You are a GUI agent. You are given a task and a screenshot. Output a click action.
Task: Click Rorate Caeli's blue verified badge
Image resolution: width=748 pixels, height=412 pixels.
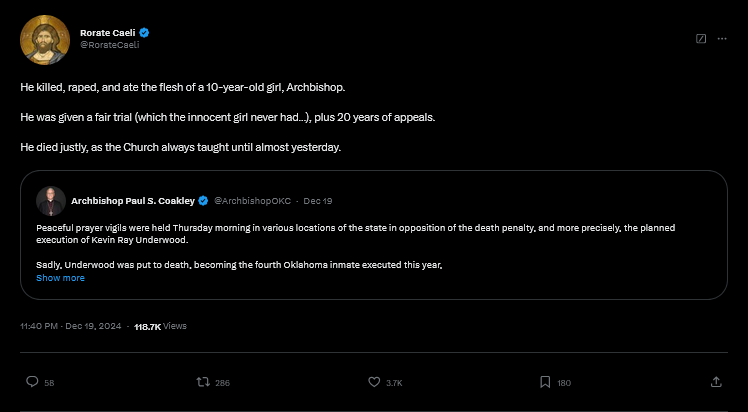(x=144, y=32)
